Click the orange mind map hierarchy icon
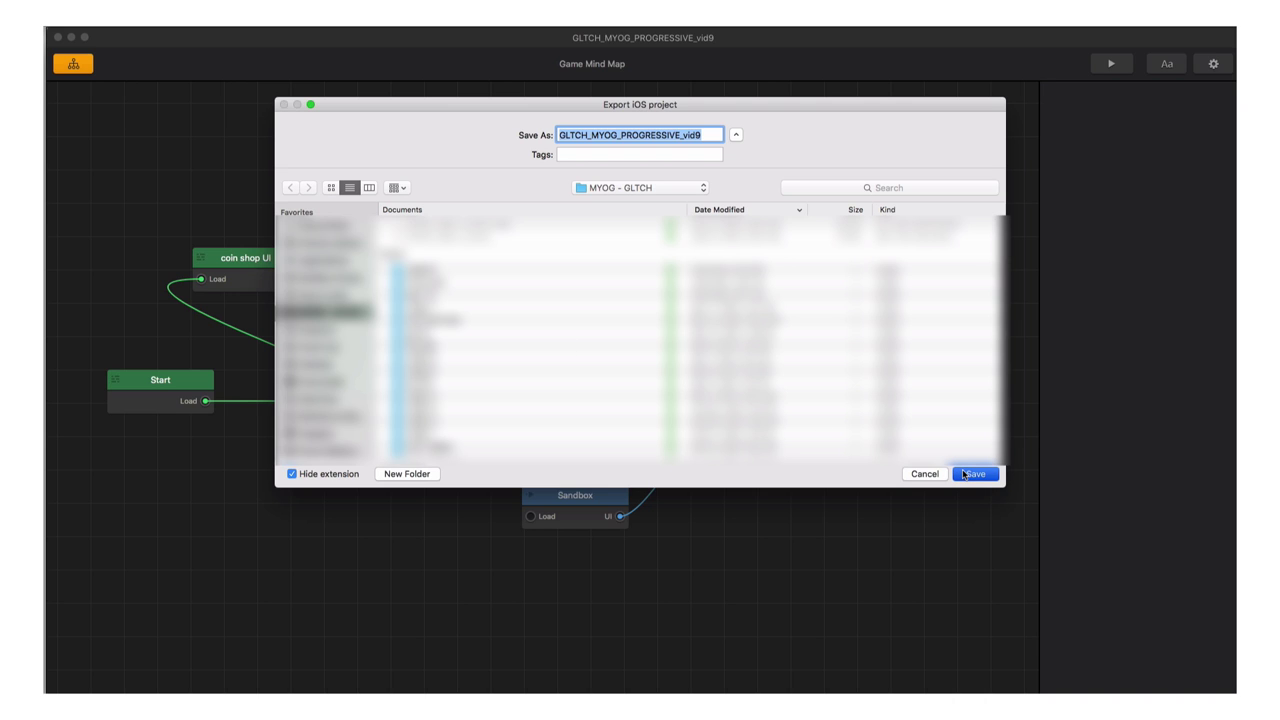Image resolution: width=1280 pixels, height=720 pixels. [73, 64]
